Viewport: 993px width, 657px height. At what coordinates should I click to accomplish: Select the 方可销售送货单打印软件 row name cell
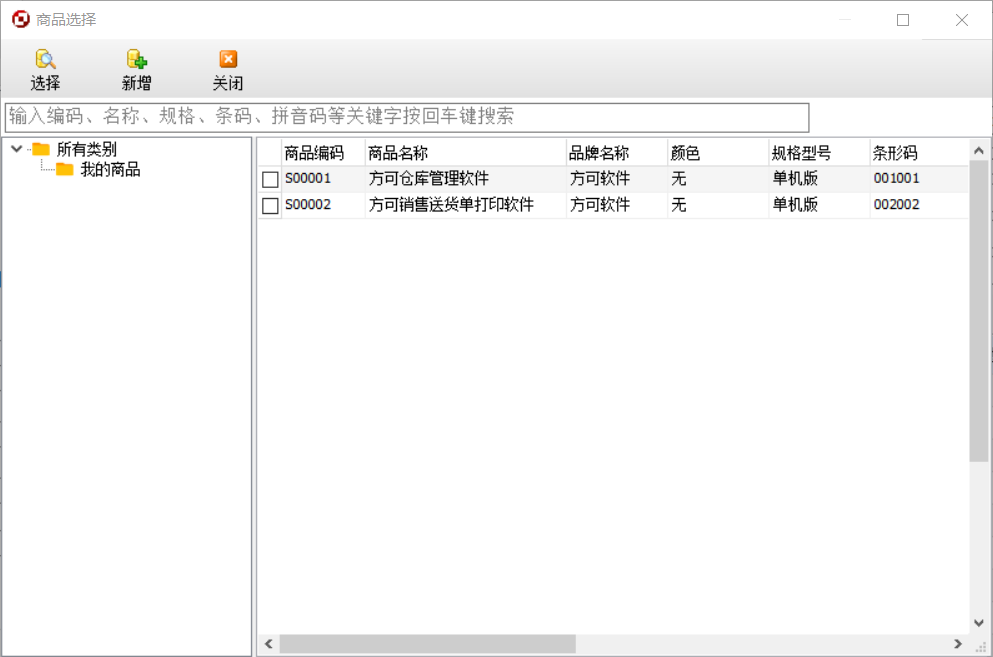pos(451,205)
